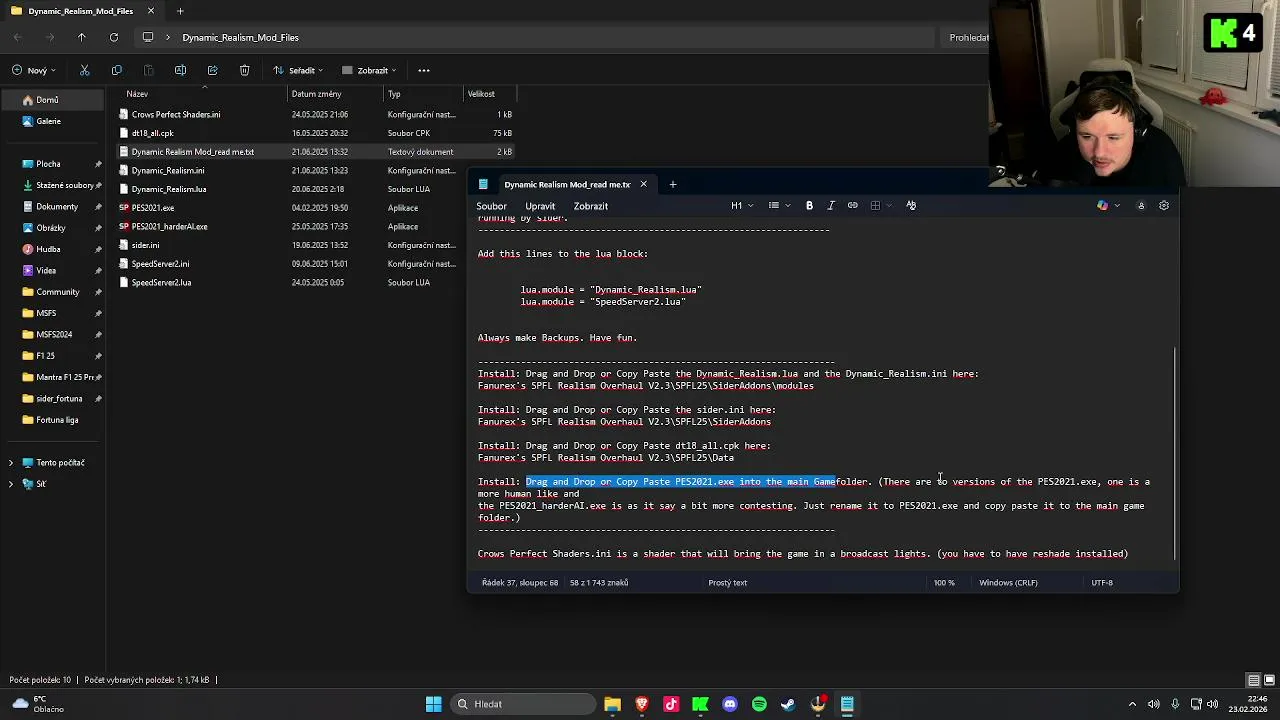Open Domů in Explorer sidebar
The height and width of the screenshot is (720, 1280).
[x=52, y=100]
